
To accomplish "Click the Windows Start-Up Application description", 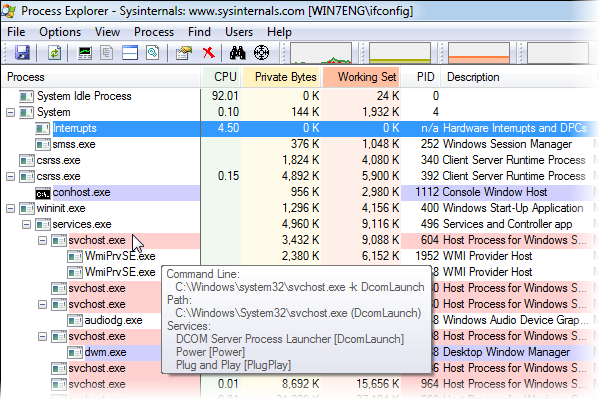I will pyautogui.click(x=513, y=208).
